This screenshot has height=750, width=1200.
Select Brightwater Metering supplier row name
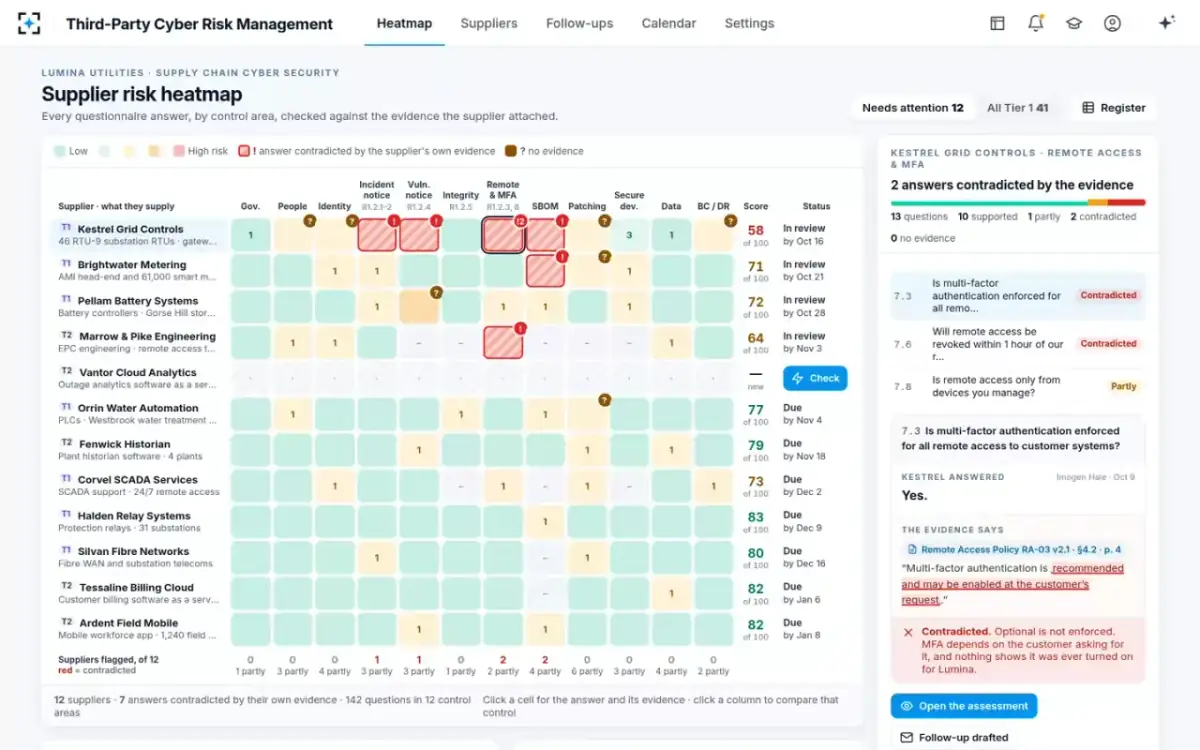pos(132,265)
